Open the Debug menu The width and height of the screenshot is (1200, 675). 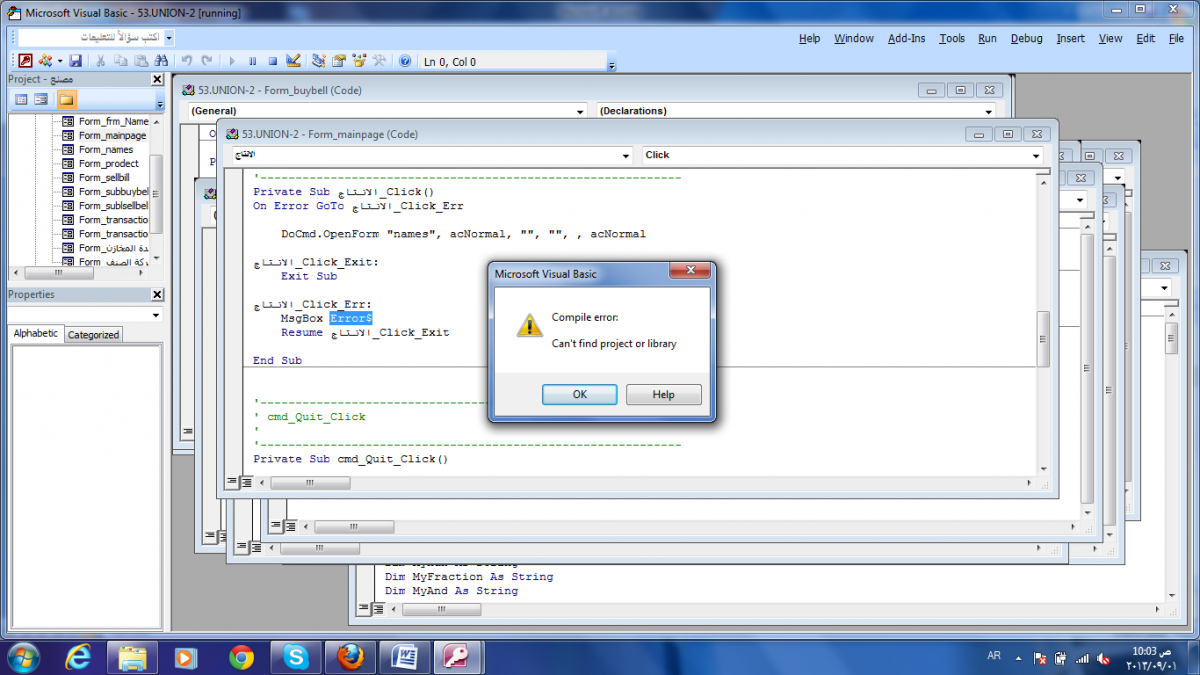[x=1026, y=38]
